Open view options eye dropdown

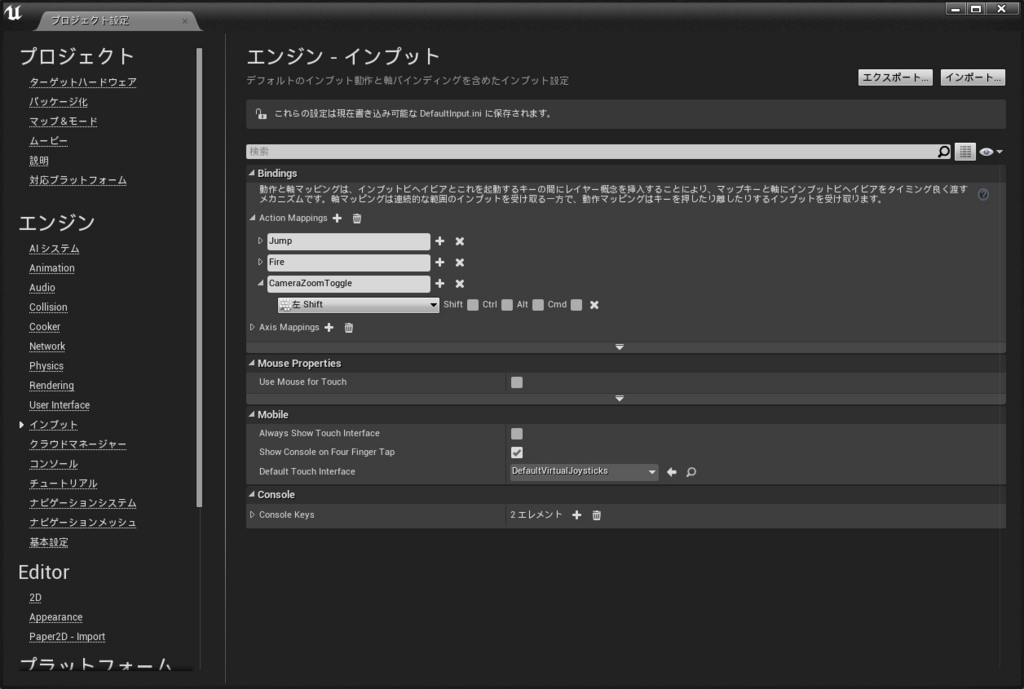[991, 152]
